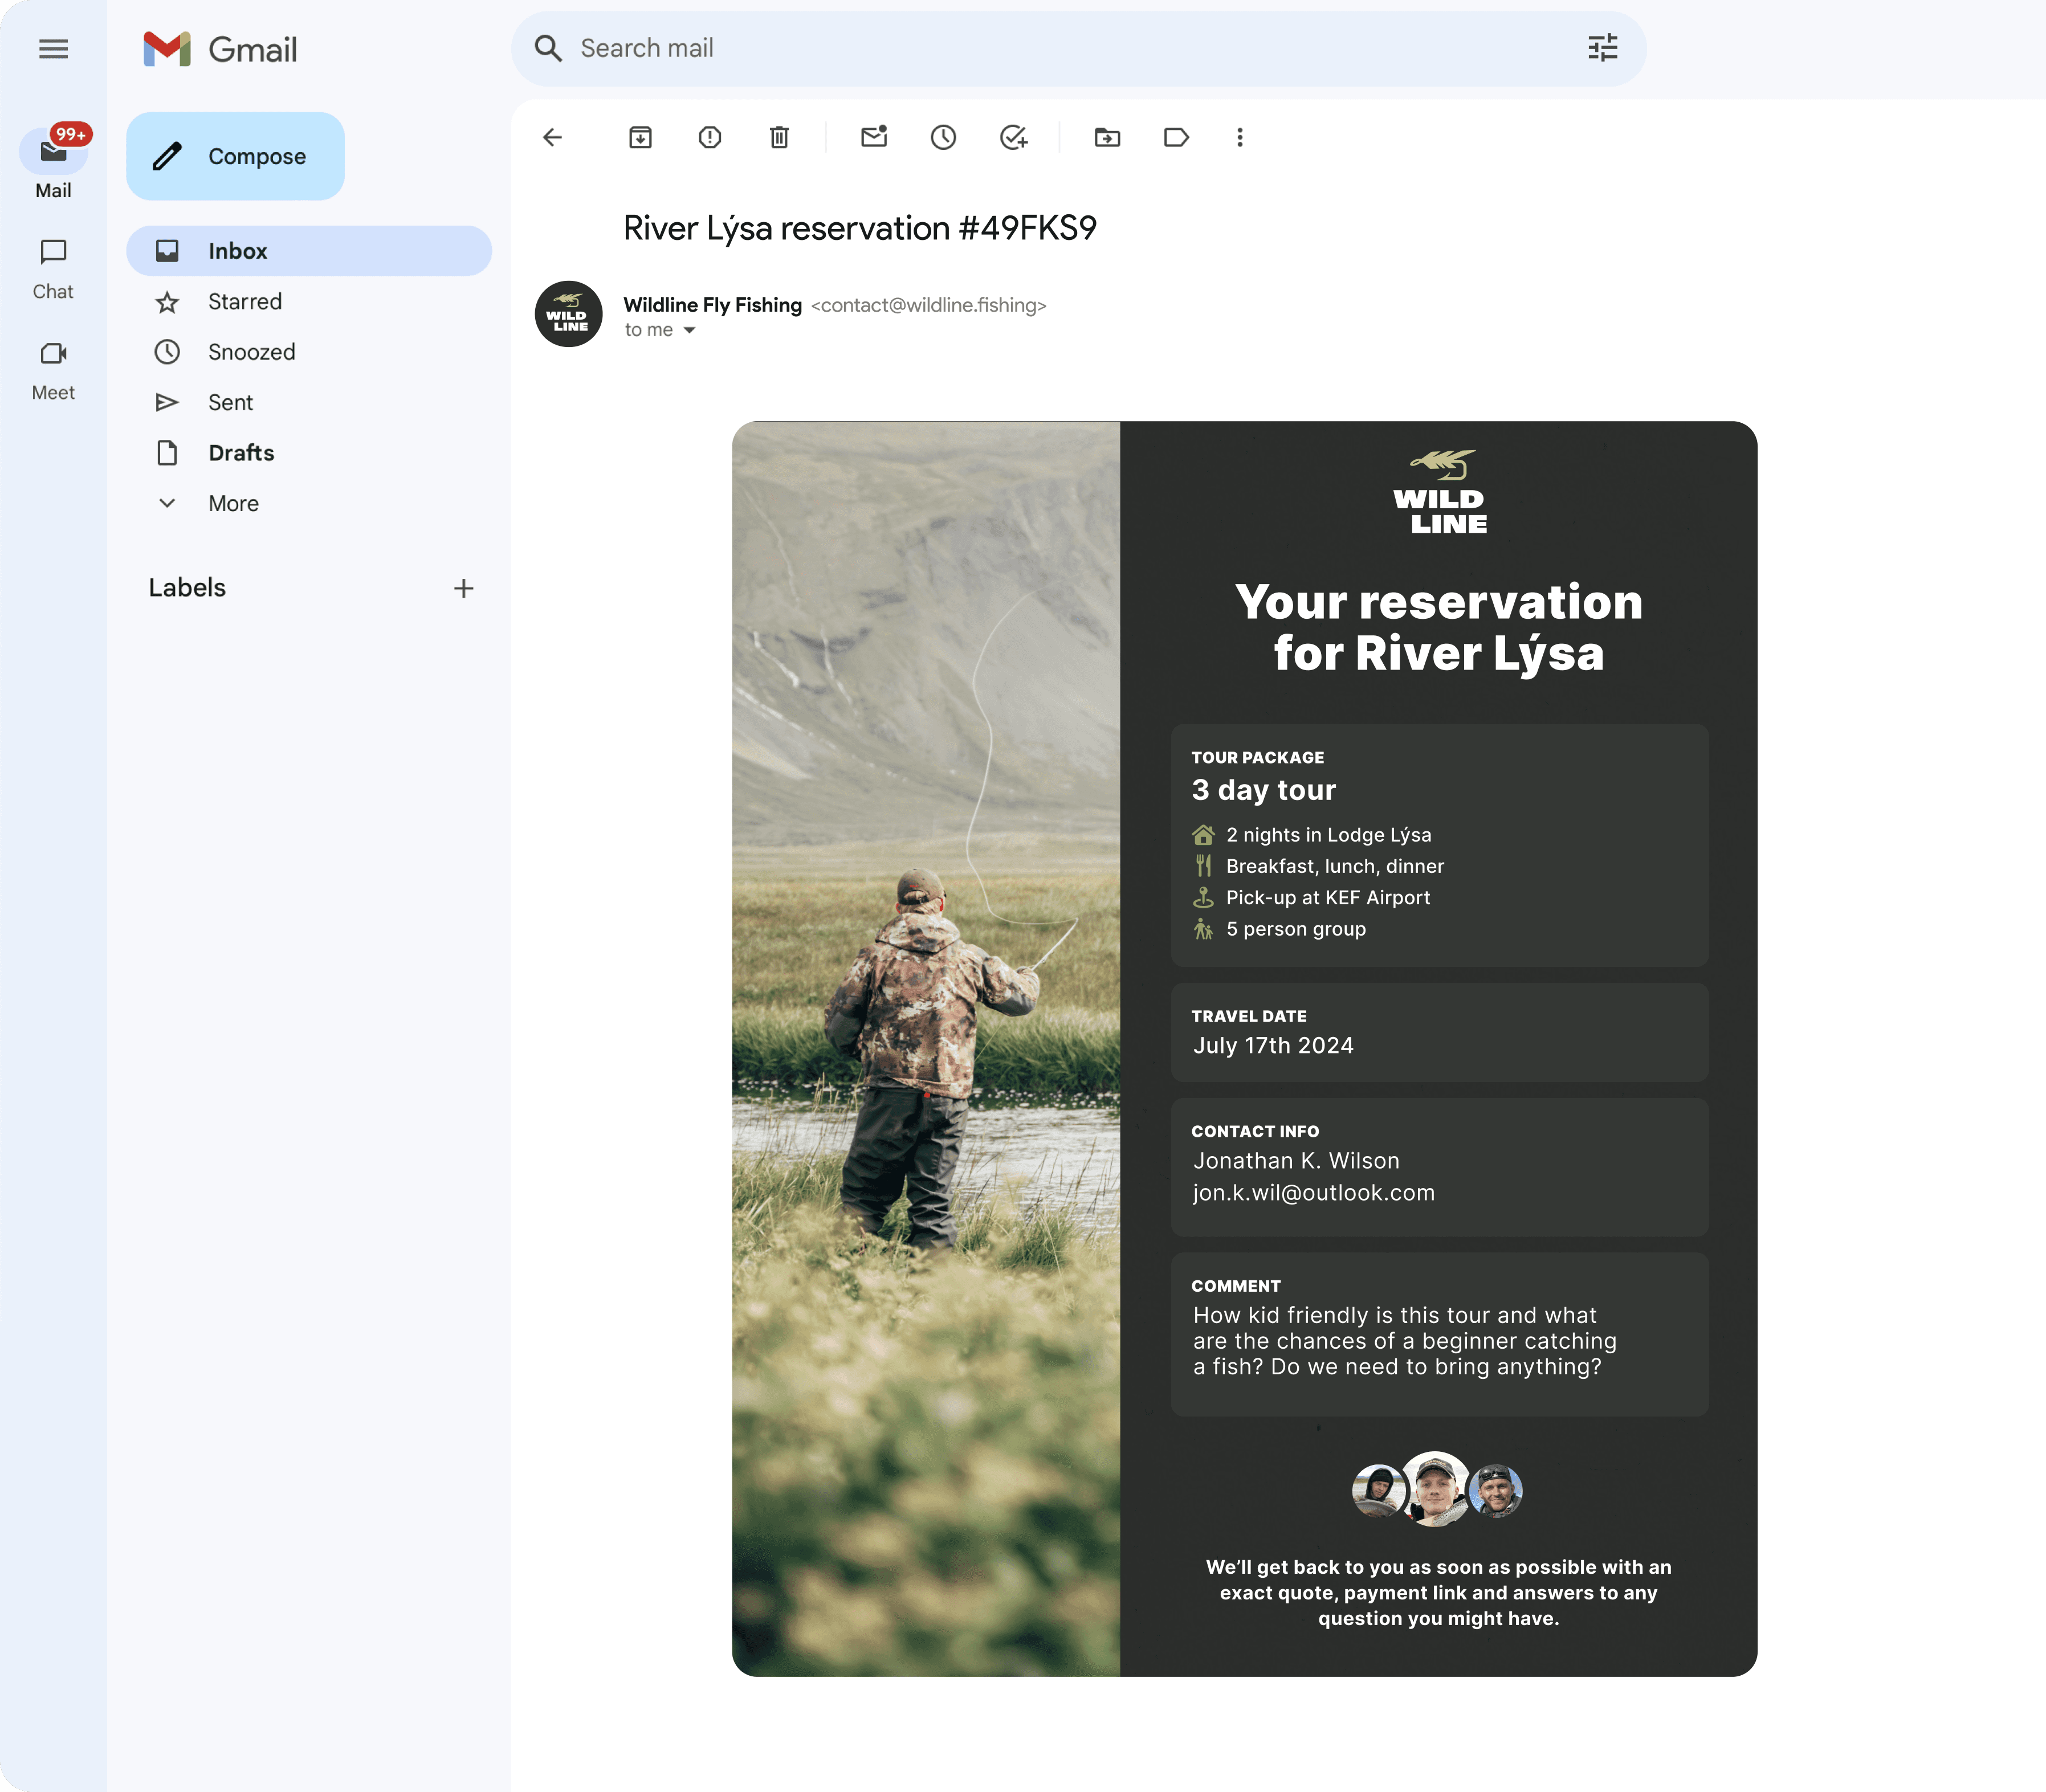This screenshot has width=2046, height=1792.
Task: Mark email as unread icon
Action: [x=874, y=137]
